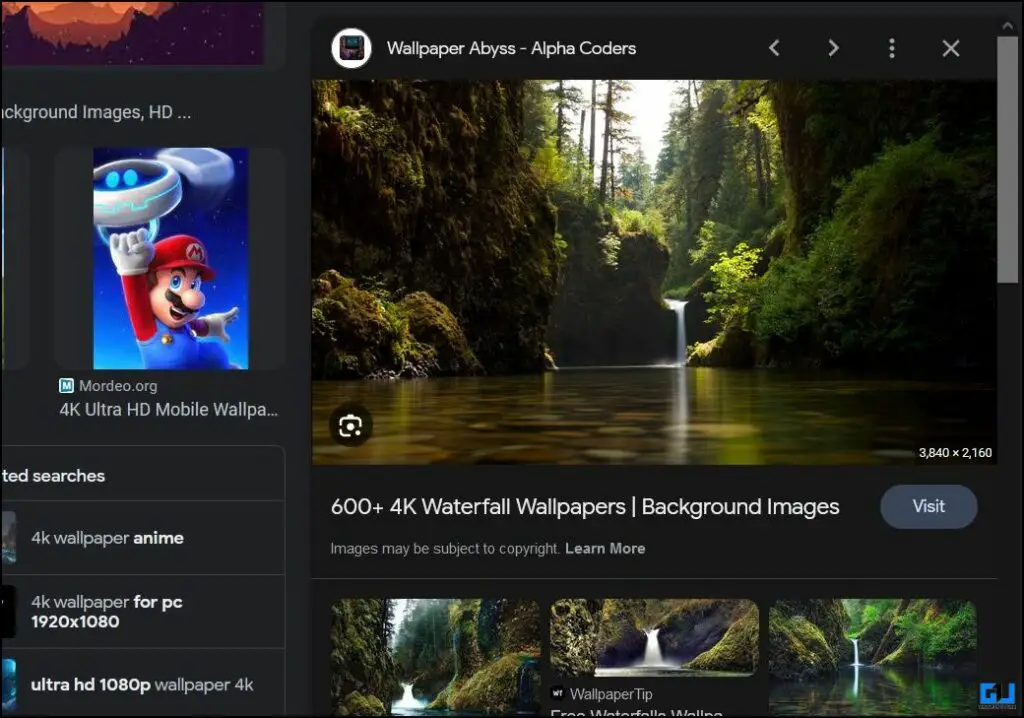The width and height of the screenshot is (1024, 718).
Task: Click the Mordeo.org favicon icon
Action: click(x=67, y=386)
